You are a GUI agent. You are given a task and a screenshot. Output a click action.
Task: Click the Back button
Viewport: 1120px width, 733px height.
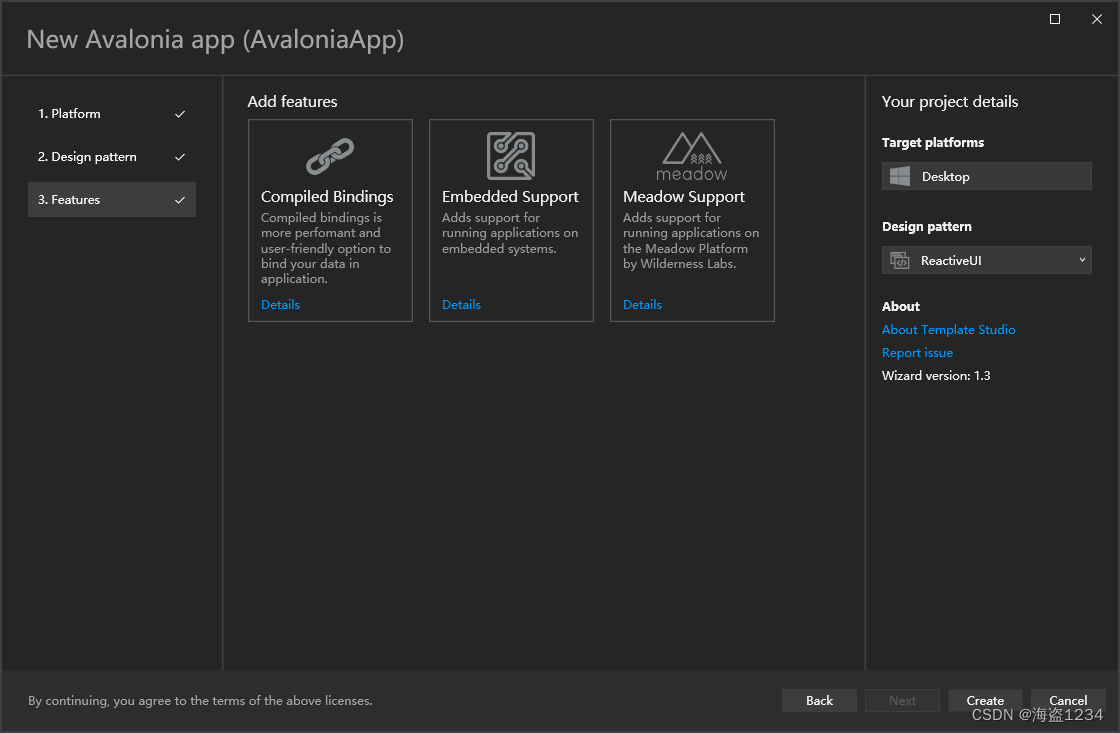[x=819, y=701]
